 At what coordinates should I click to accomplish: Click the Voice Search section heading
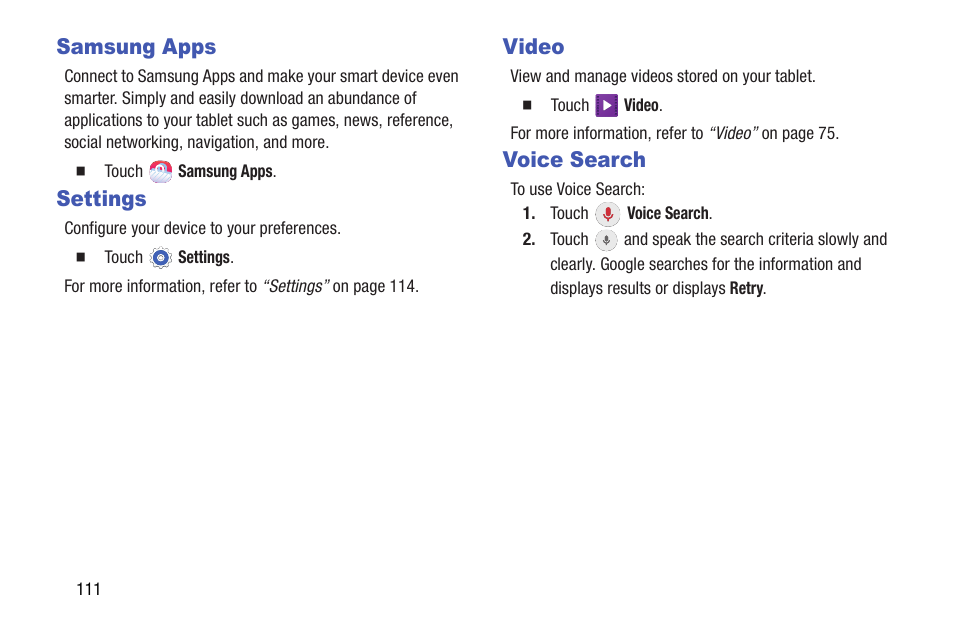[x=574, y=159]
